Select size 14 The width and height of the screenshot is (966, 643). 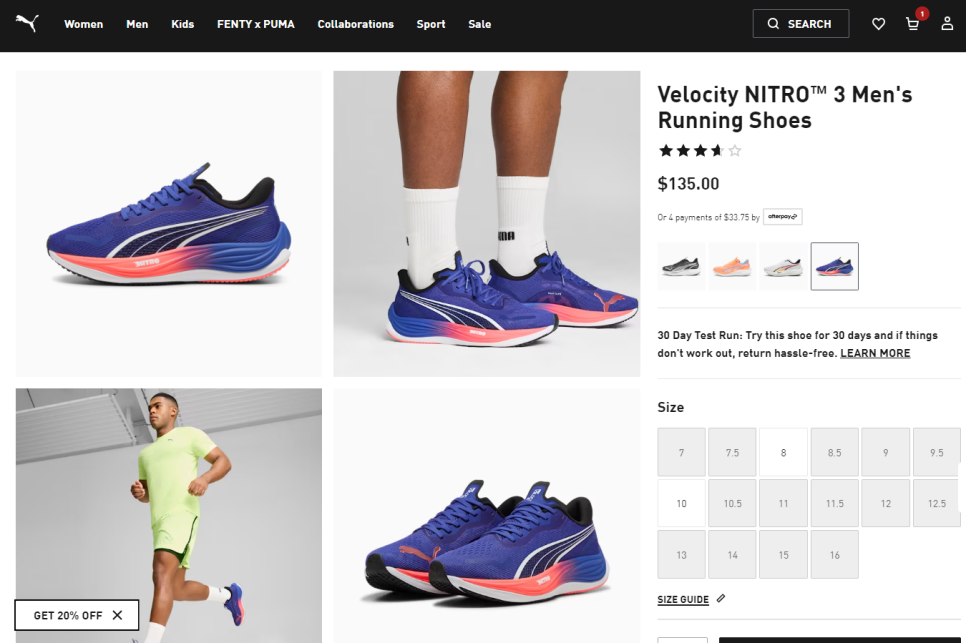coord(732,554)
